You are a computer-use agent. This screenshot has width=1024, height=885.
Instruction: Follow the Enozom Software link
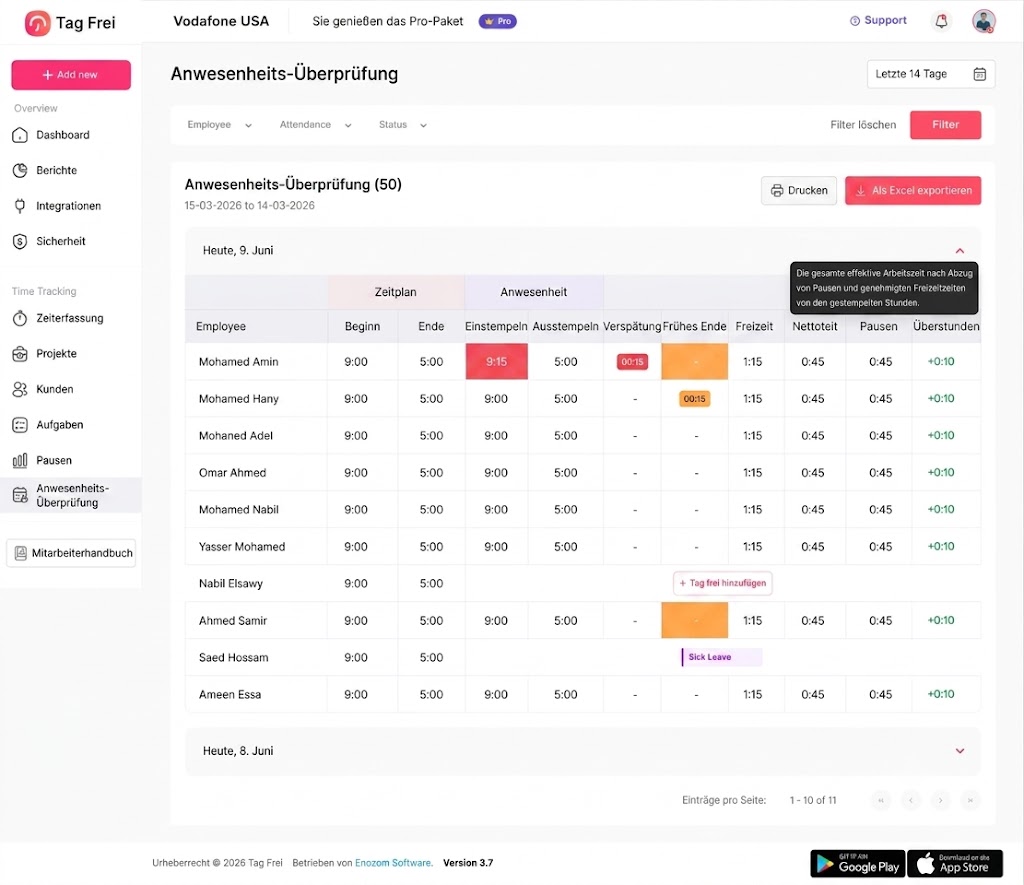392,863
